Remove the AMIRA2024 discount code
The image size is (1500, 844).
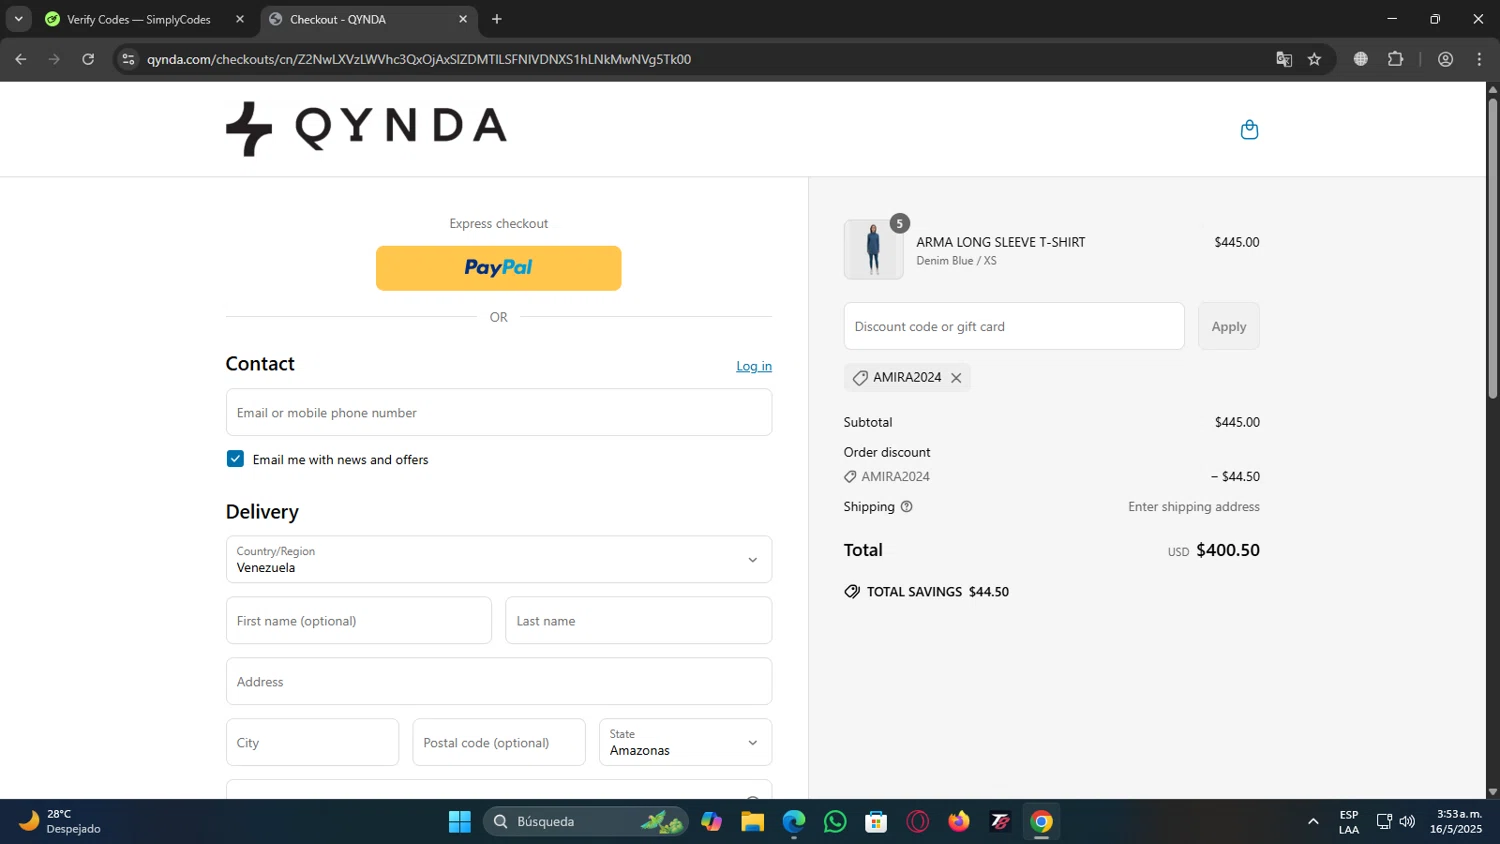(x=956, y=378)
